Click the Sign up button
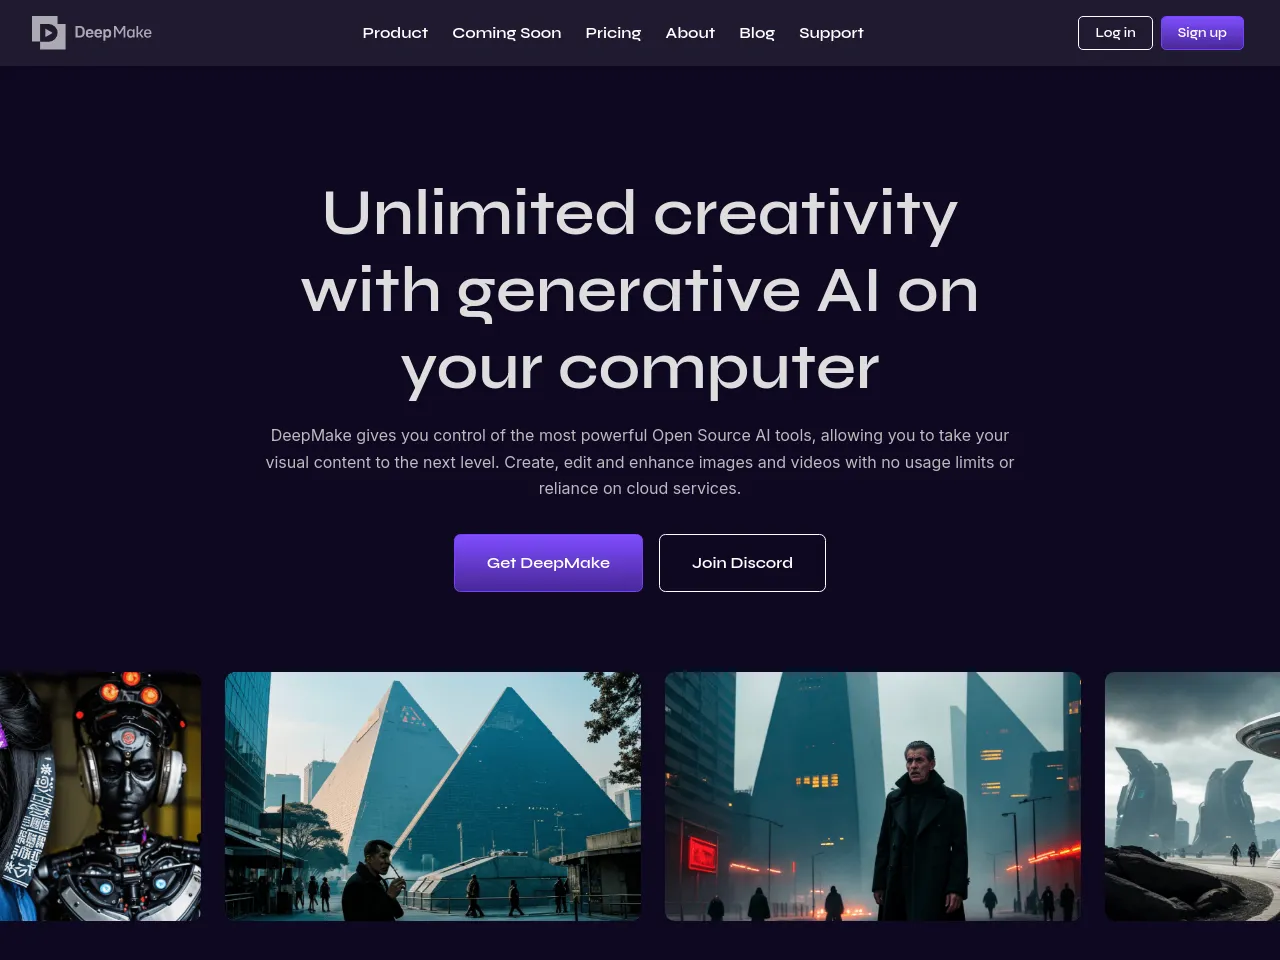 pyautogui.click(x=1202, y=33)
